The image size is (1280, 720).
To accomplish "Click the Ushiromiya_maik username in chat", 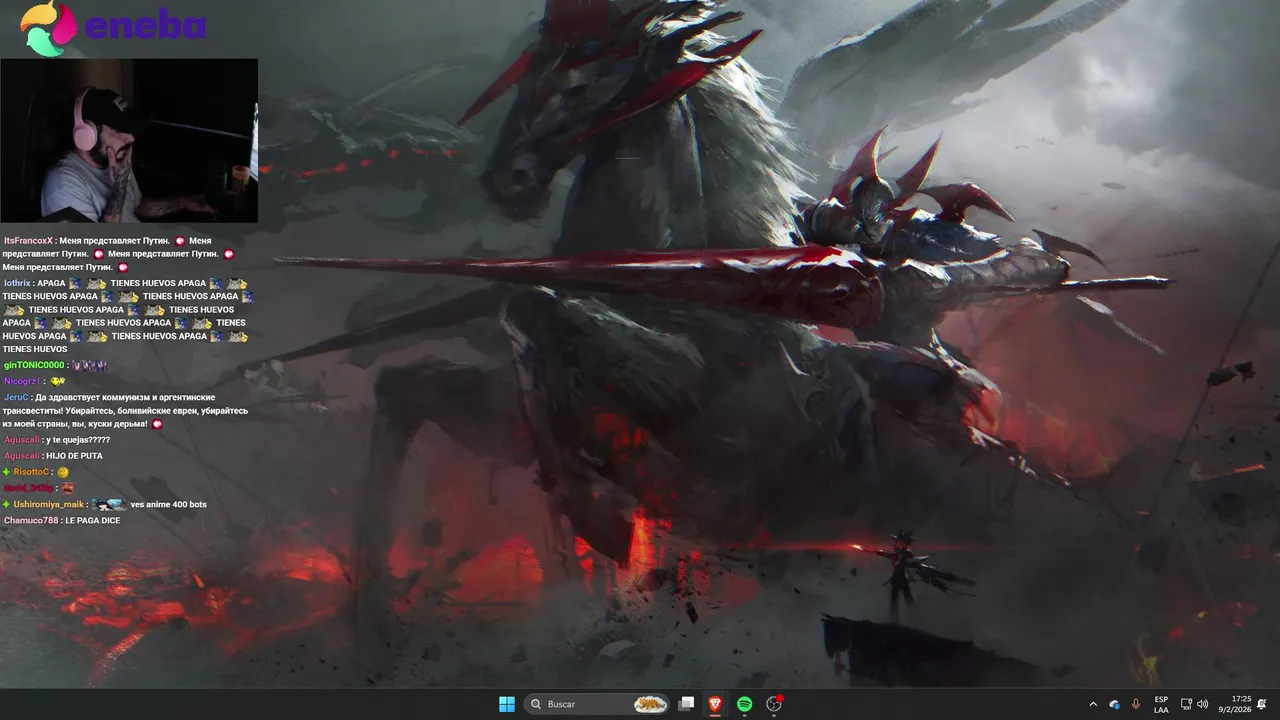I will (48, 504).
